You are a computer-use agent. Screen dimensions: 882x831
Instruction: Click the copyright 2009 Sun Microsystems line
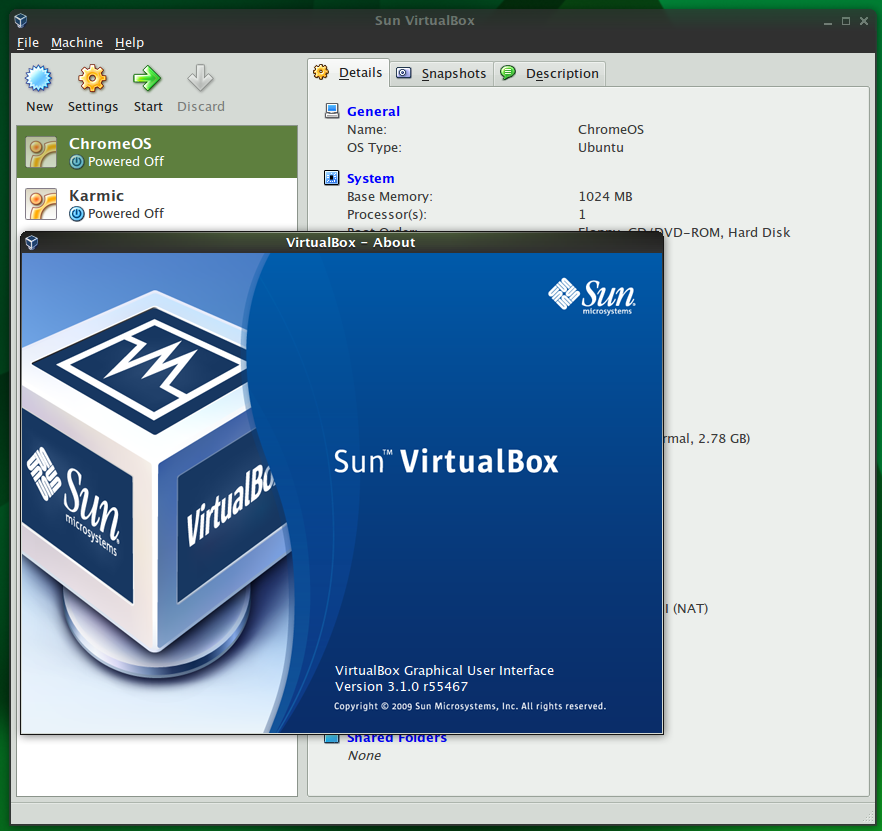pyautogui.click(x=470, y=706)
